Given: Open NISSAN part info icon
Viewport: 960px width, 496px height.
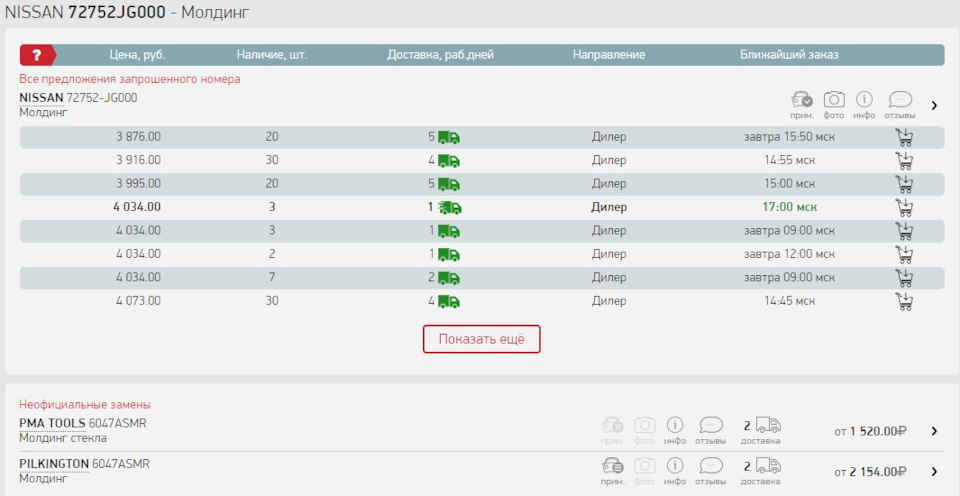Looking at the screenshot, I should click(864, 99).
